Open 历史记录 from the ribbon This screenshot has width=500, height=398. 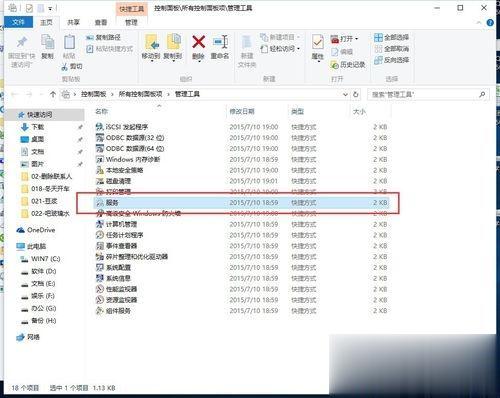pos(348,65)
